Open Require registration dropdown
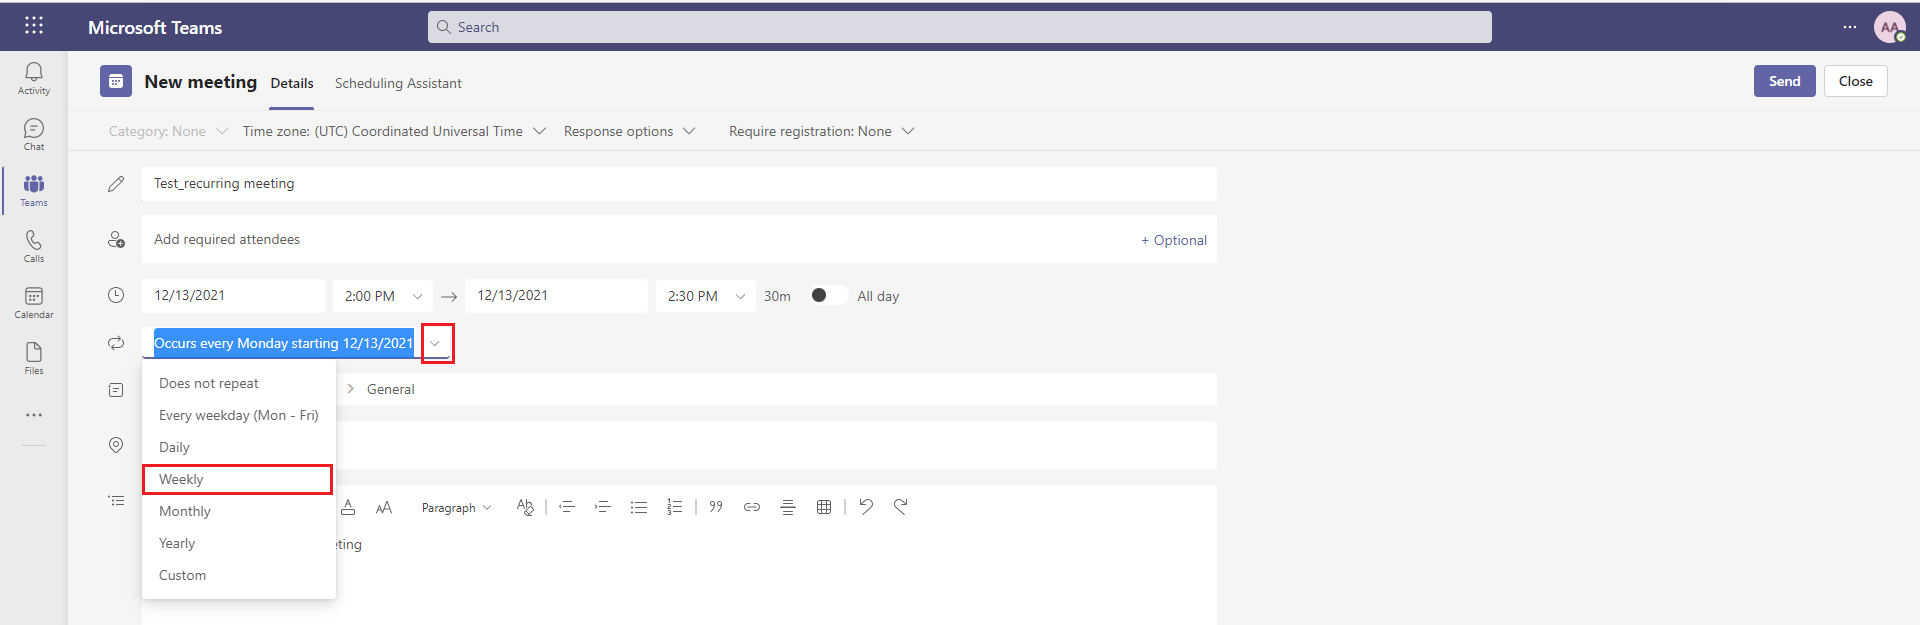 821,131
